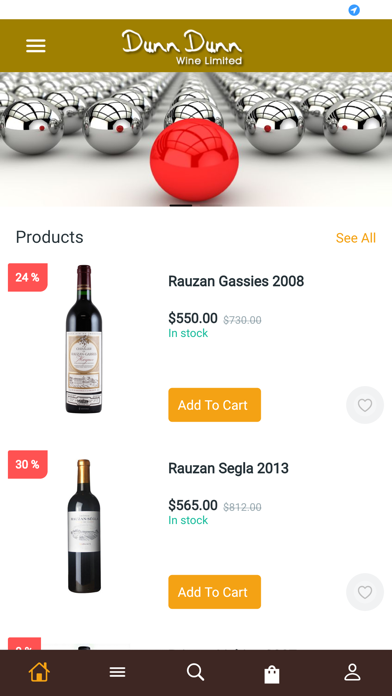Tap the Dunn Dunn Wine Limited logo
Screen dimensions: 392x696
(182, 47)
